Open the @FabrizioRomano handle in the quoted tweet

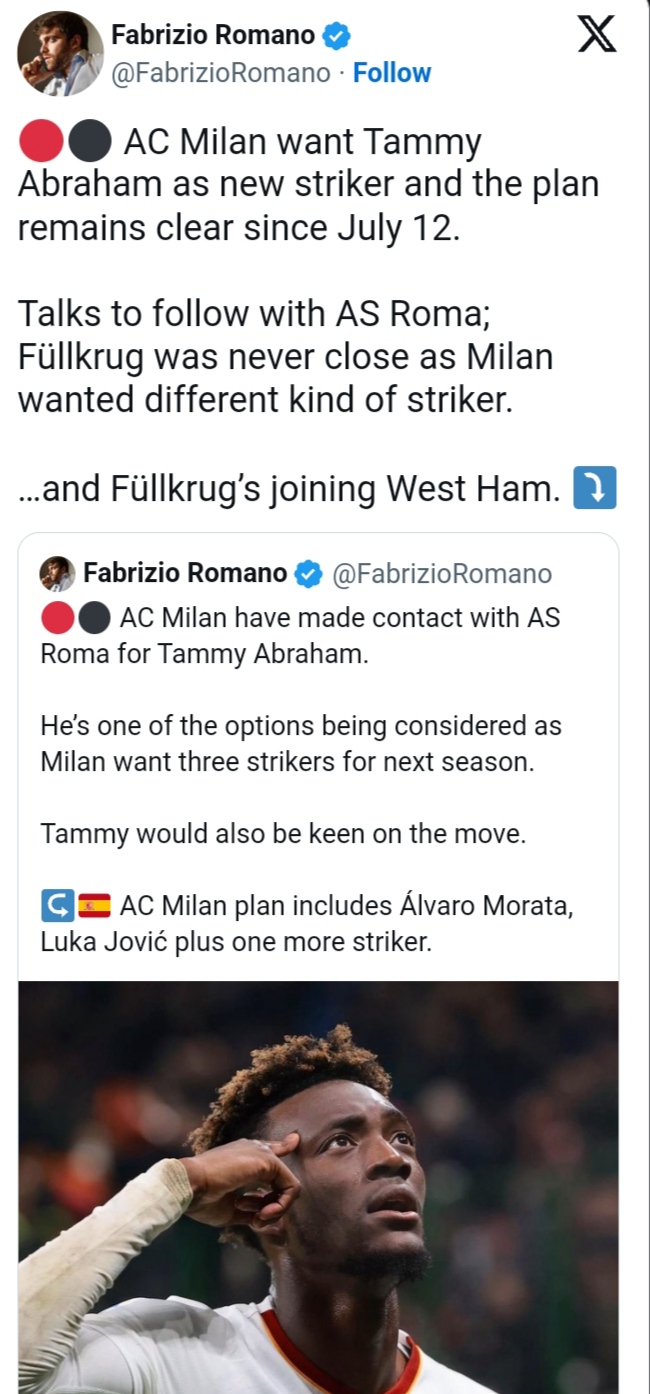[441, 574]
